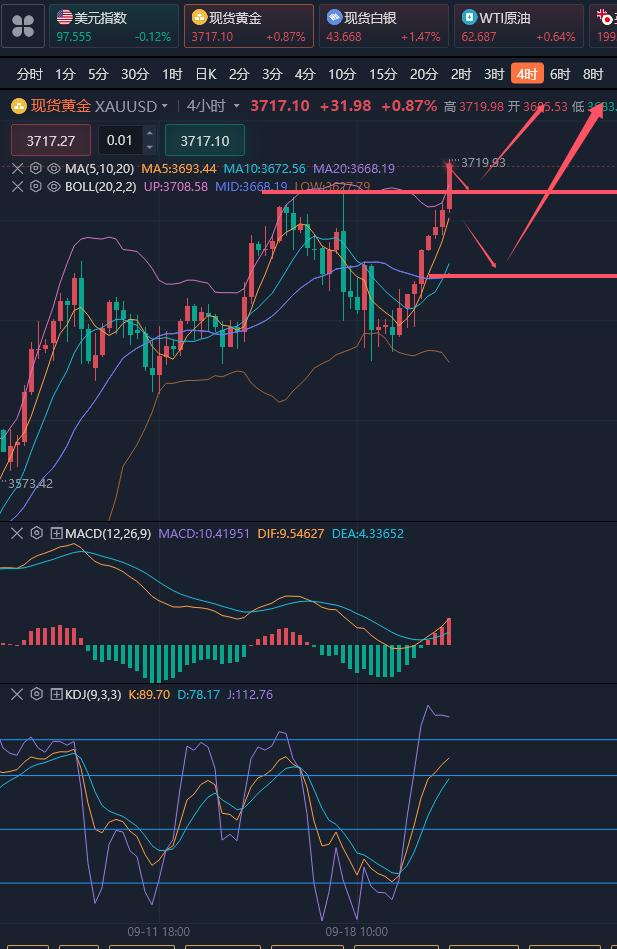617x949 pixels.
Task: Click the oil icon beside WTI原油
Action: point(469,17)
